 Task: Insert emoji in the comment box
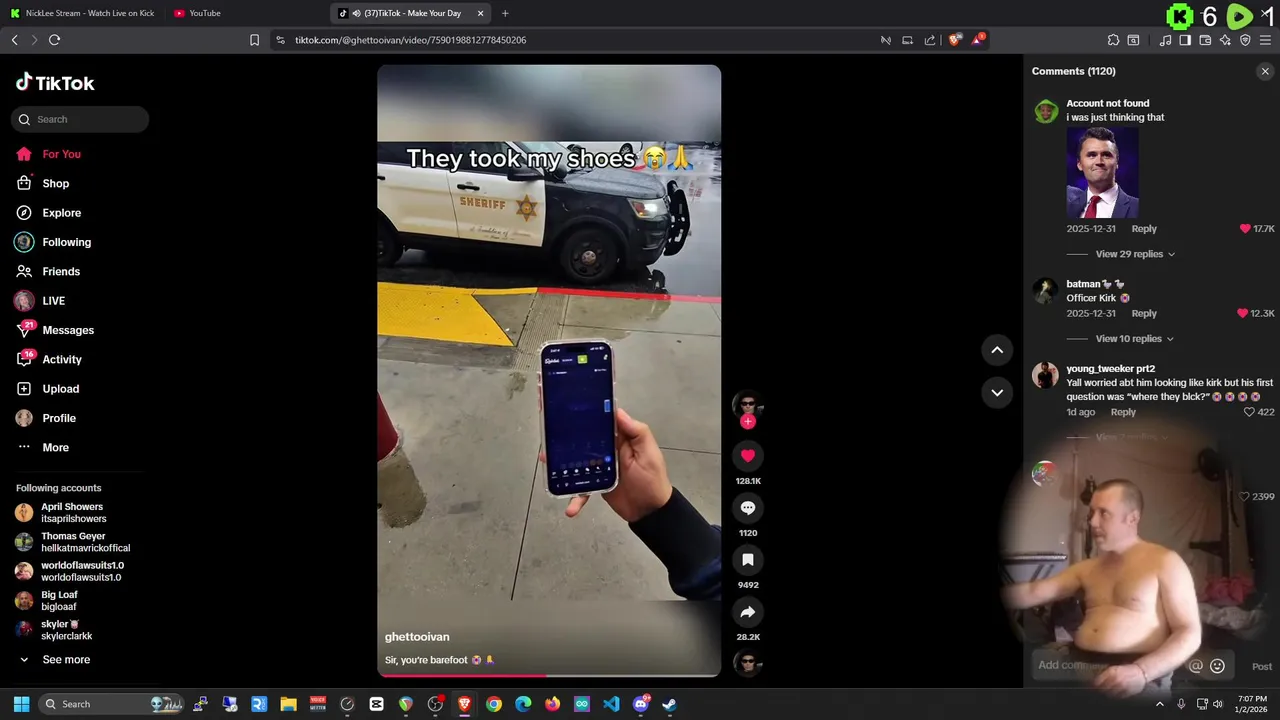point(1217,666)
